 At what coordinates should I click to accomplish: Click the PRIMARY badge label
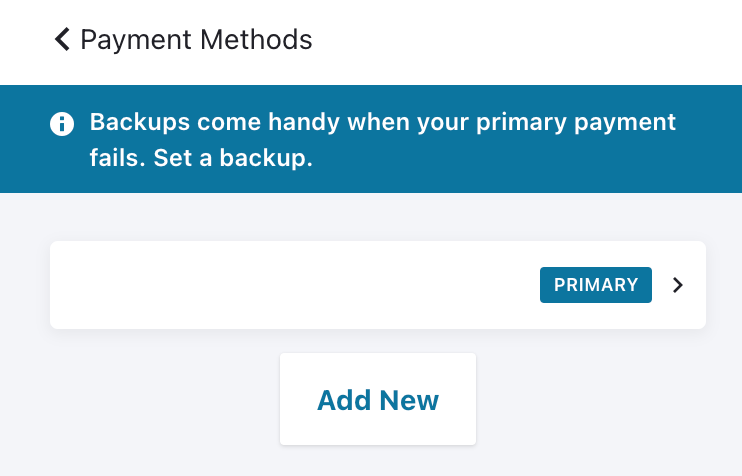[595, 285]
